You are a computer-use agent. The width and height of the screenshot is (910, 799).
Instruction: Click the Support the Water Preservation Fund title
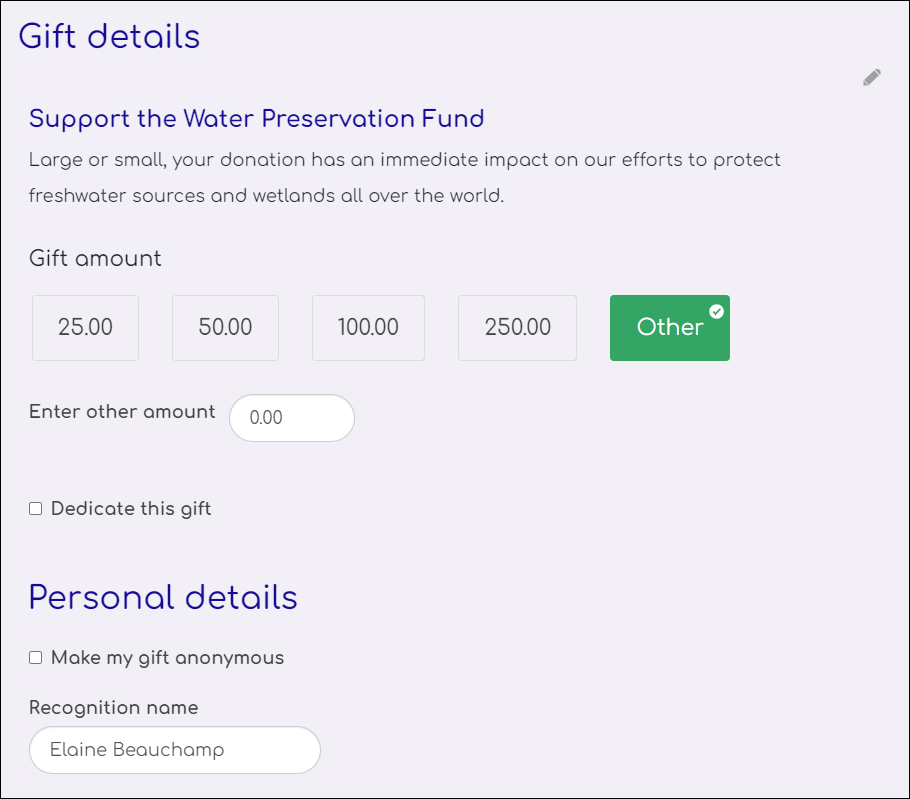(x=257, y=119)
